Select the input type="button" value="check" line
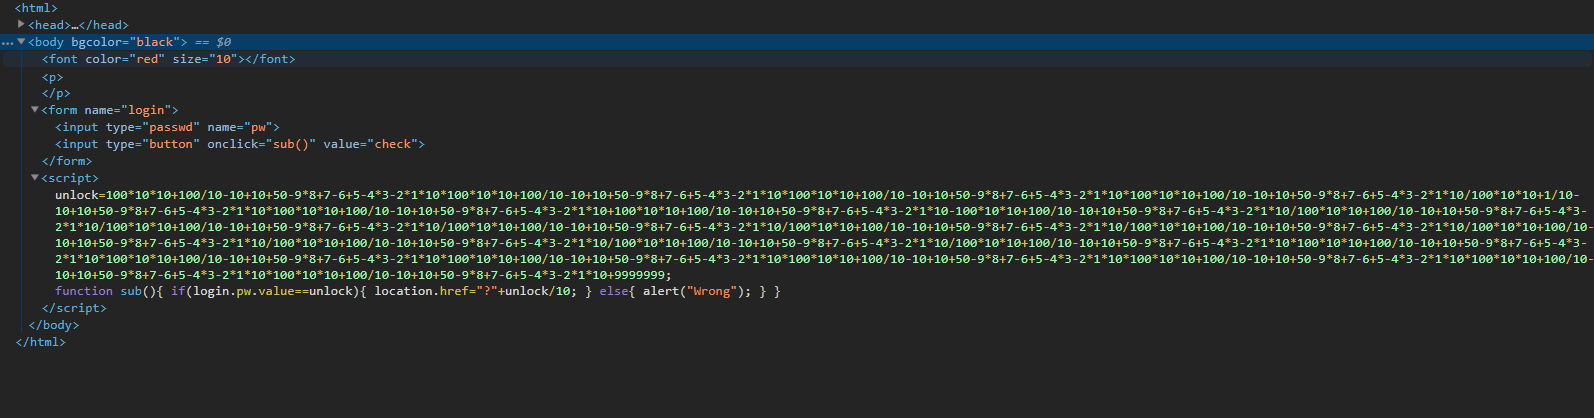The image size is (1594, 418). [240, 144]
